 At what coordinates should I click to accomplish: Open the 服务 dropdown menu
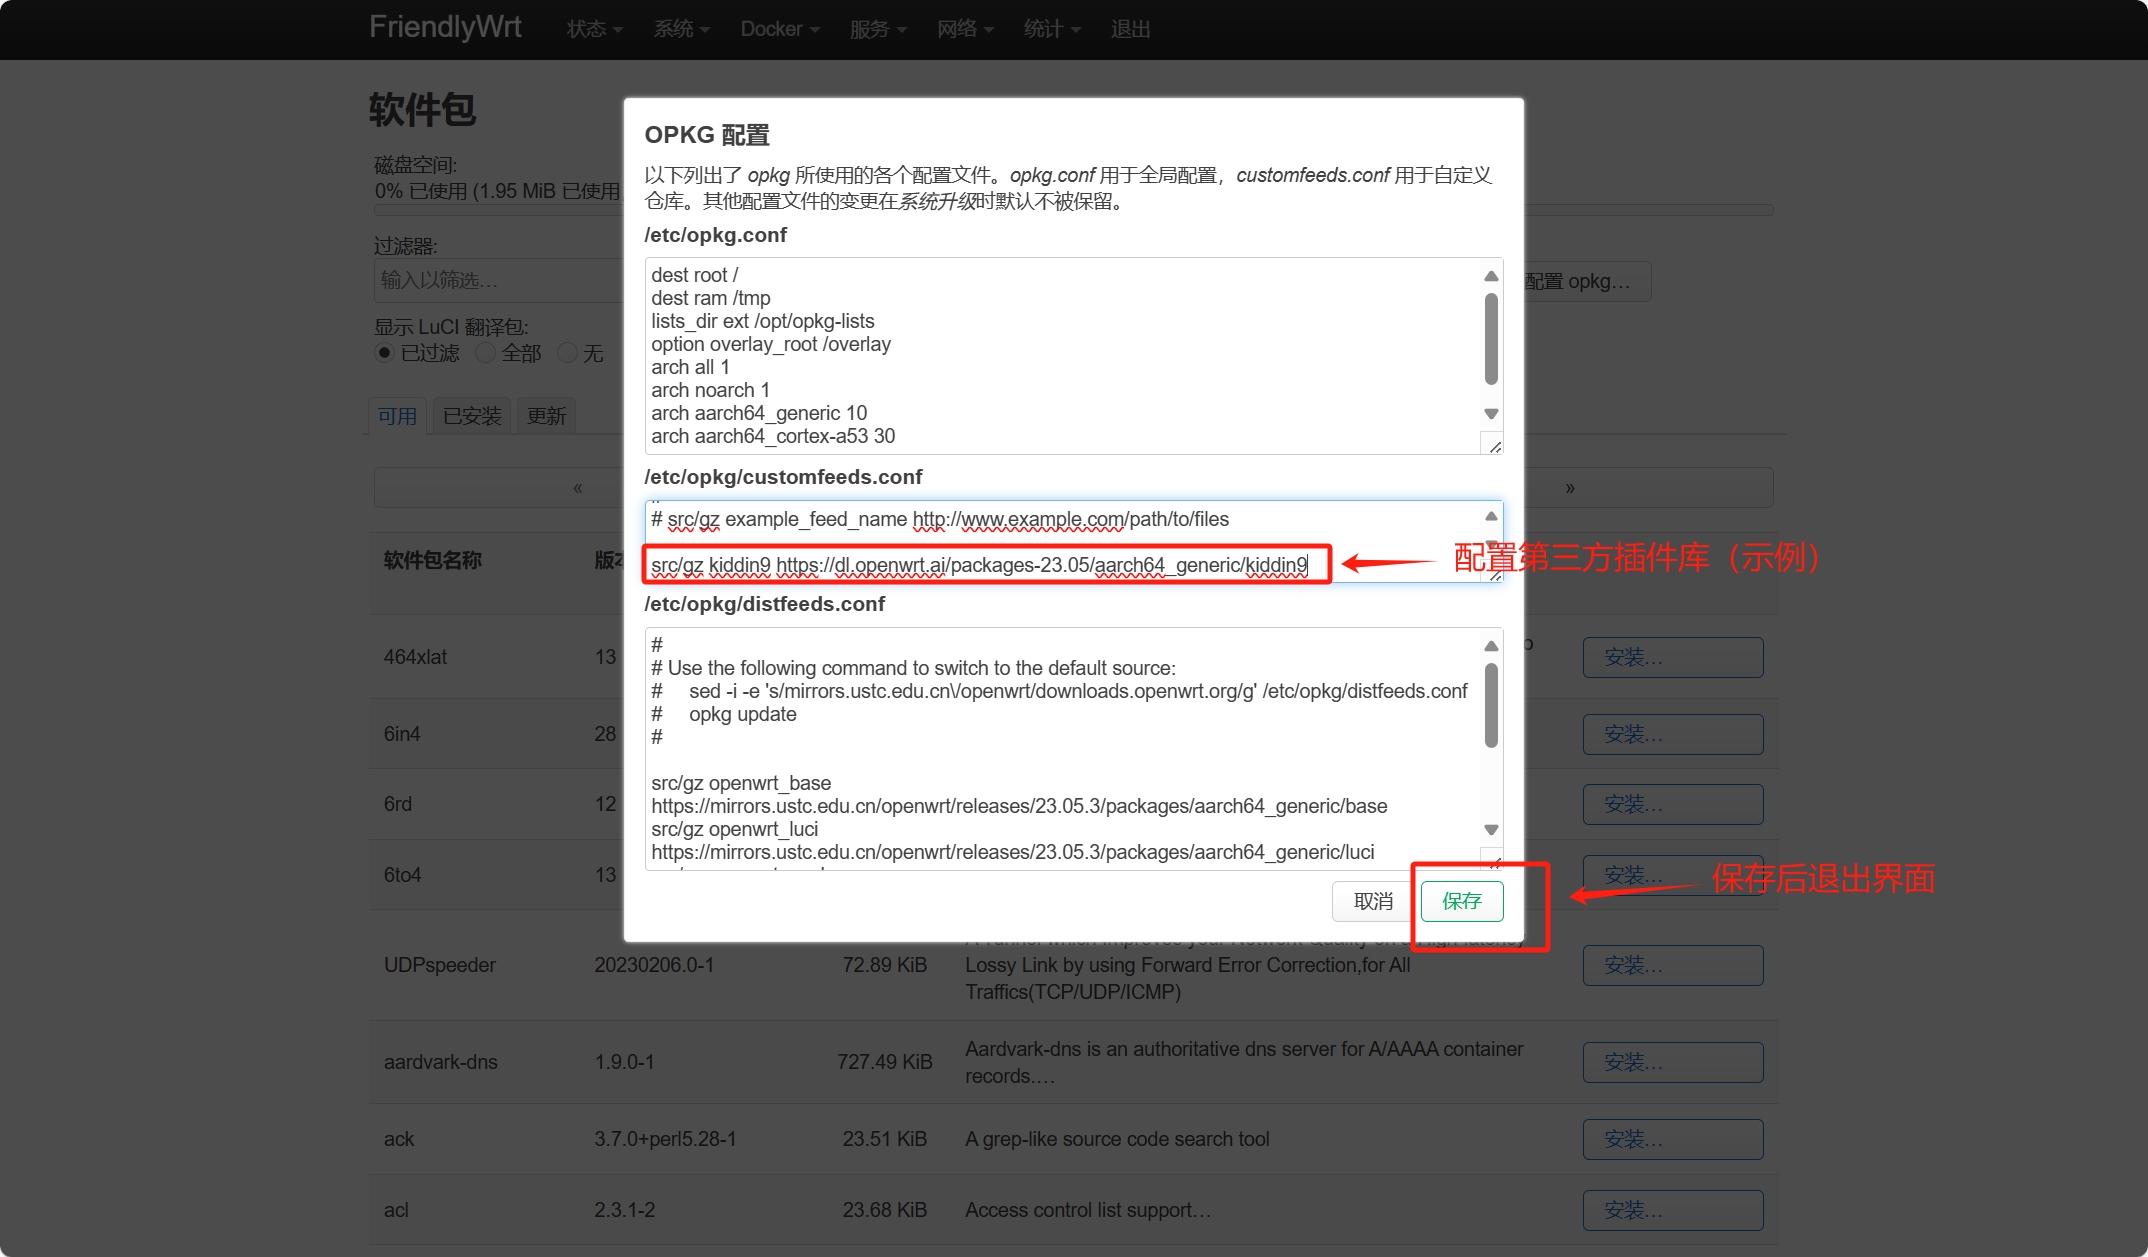[x=878, y=29]
